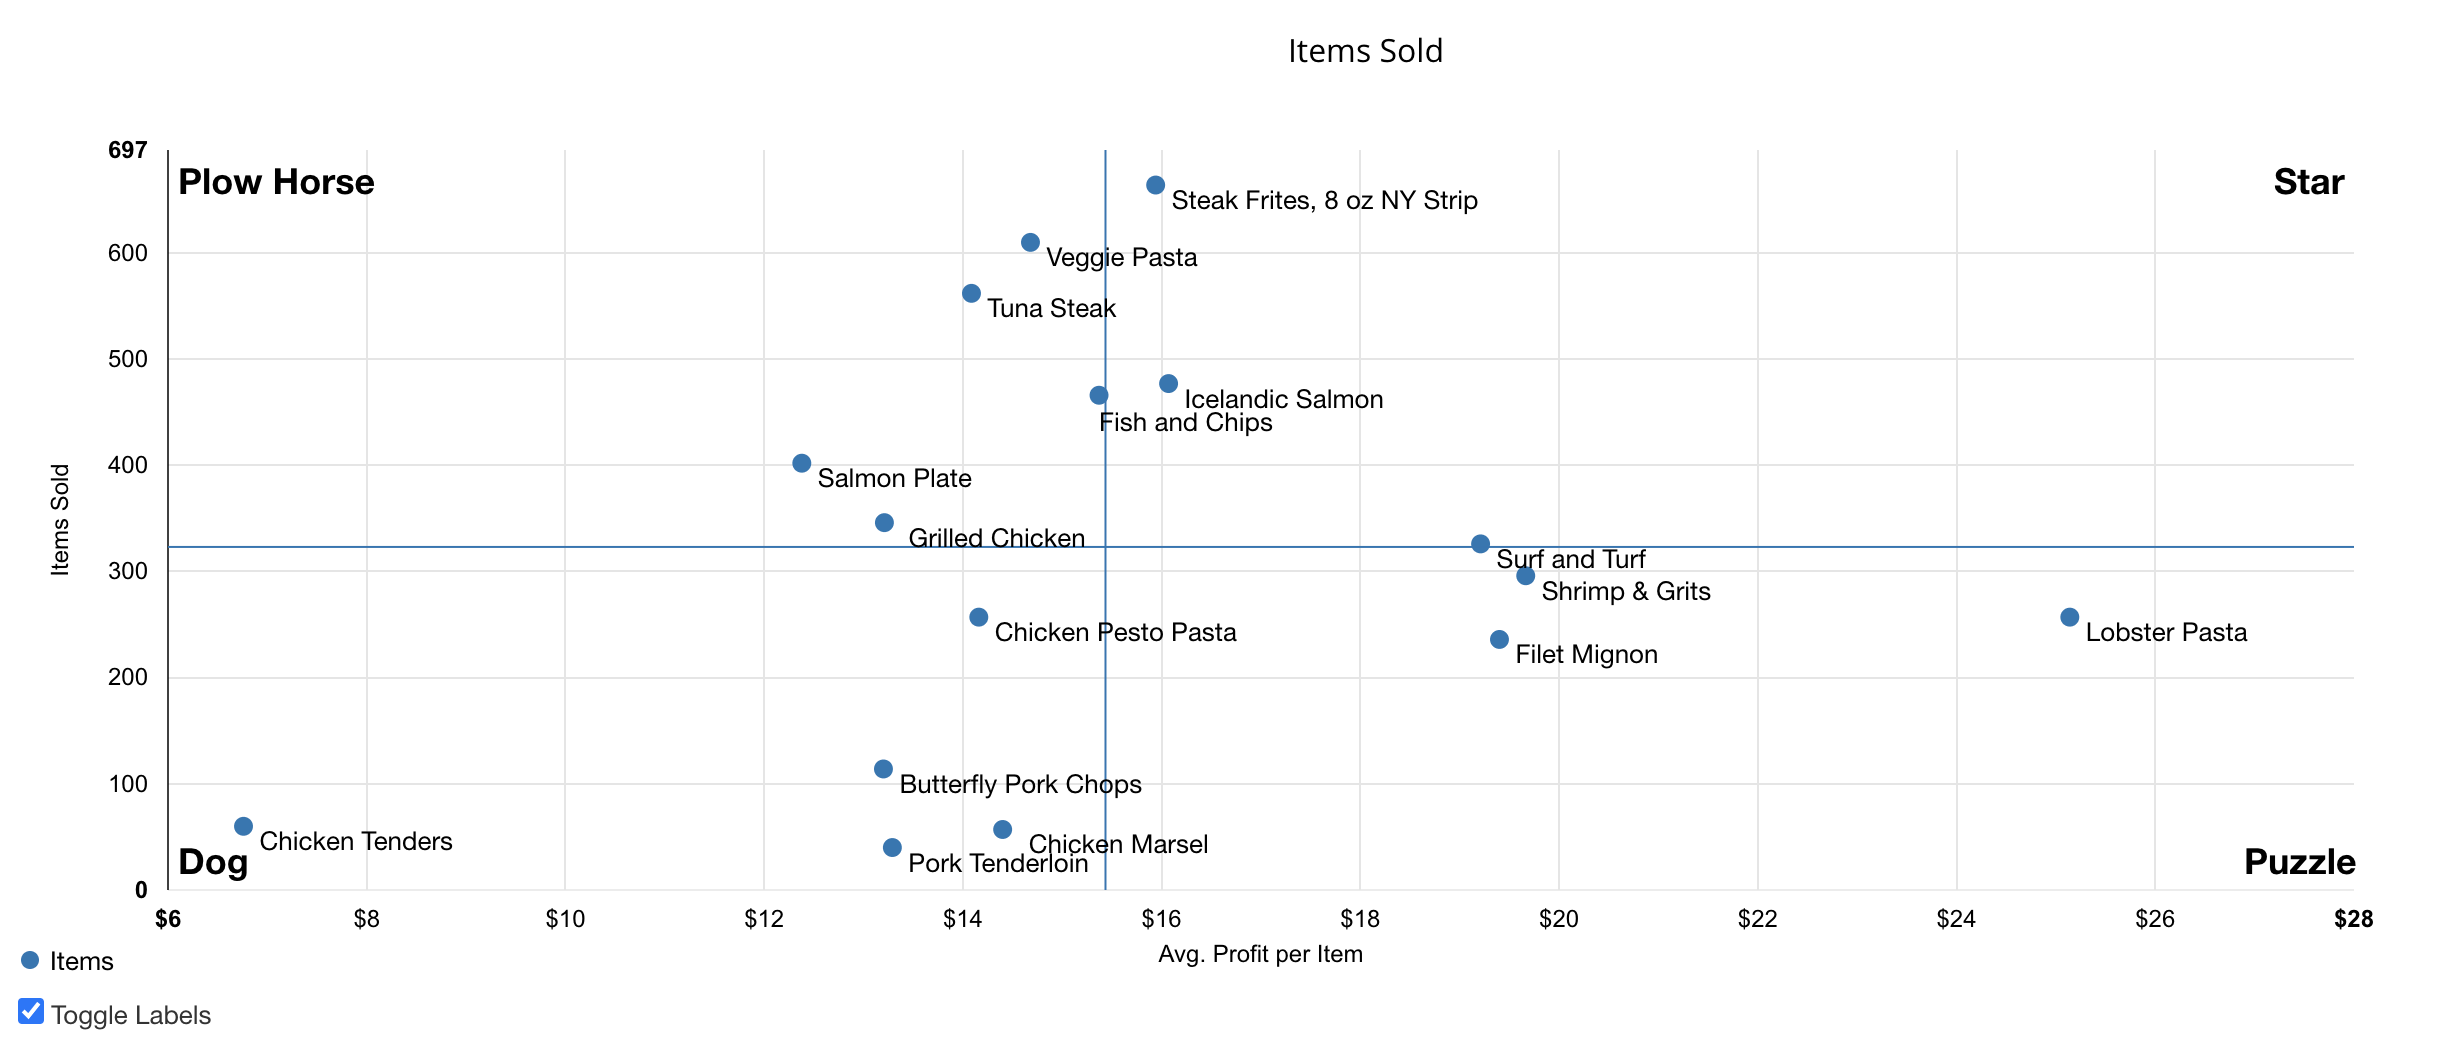This screenshot has width=2458, height=1044.
Task: Click the Filet Mignon dot
Action: click(x=1499, y=639)
